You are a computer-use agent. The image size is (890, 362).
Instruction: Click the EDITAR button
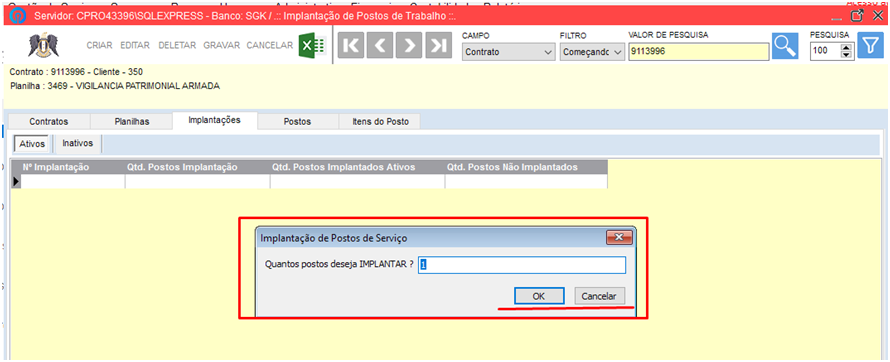pos(135,45)
